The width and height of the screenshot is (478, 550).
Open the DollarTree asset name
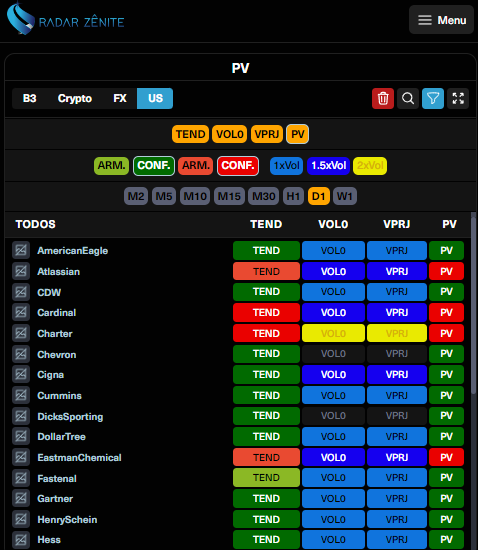[61, 437]
